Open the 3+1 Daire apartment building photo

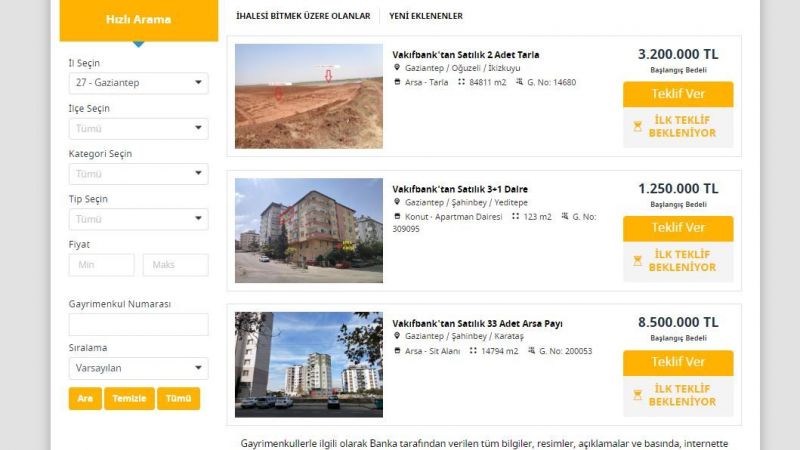coord(309,230)
